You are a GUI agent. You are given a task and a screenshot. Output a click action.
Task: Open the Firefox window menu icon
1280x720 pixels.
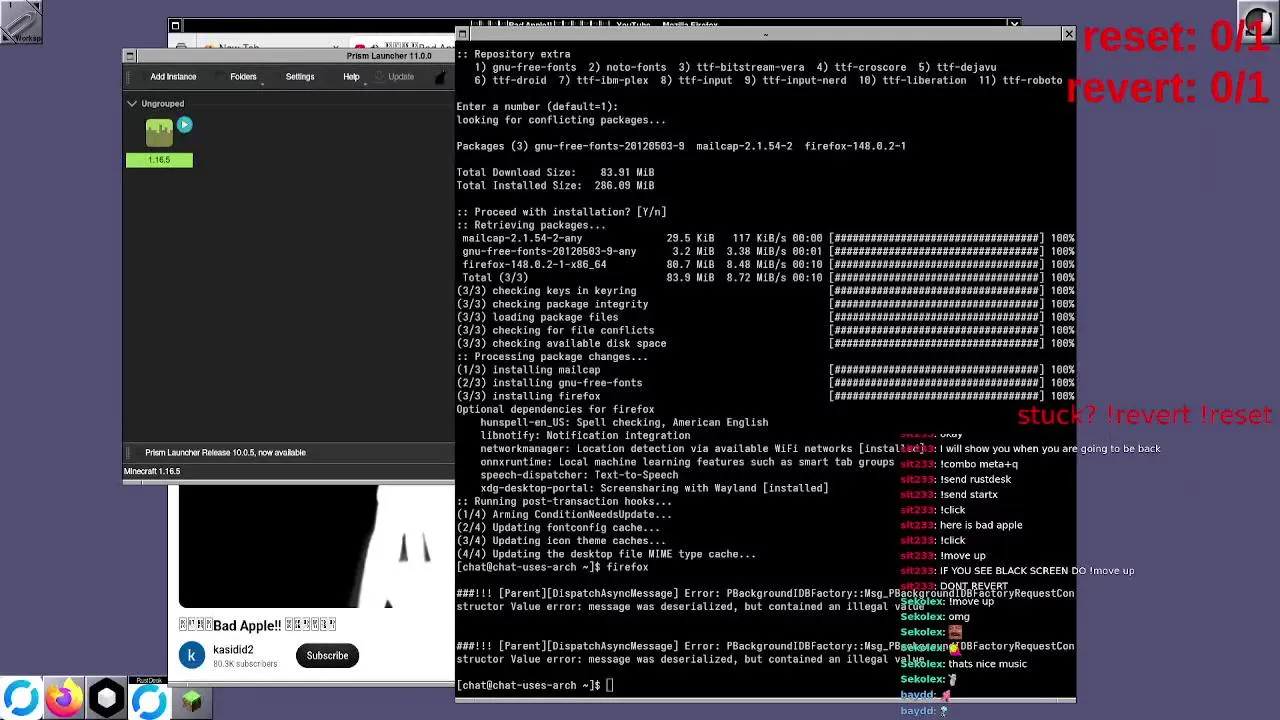coord(175,26)
